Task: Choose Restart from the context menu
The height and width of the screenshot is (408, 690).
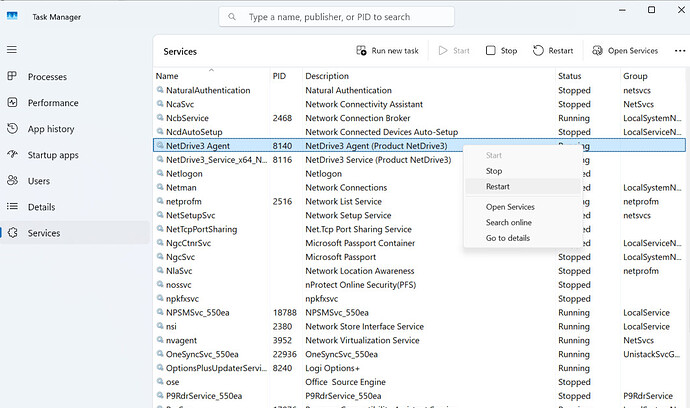Action: [x=498, y=187]
